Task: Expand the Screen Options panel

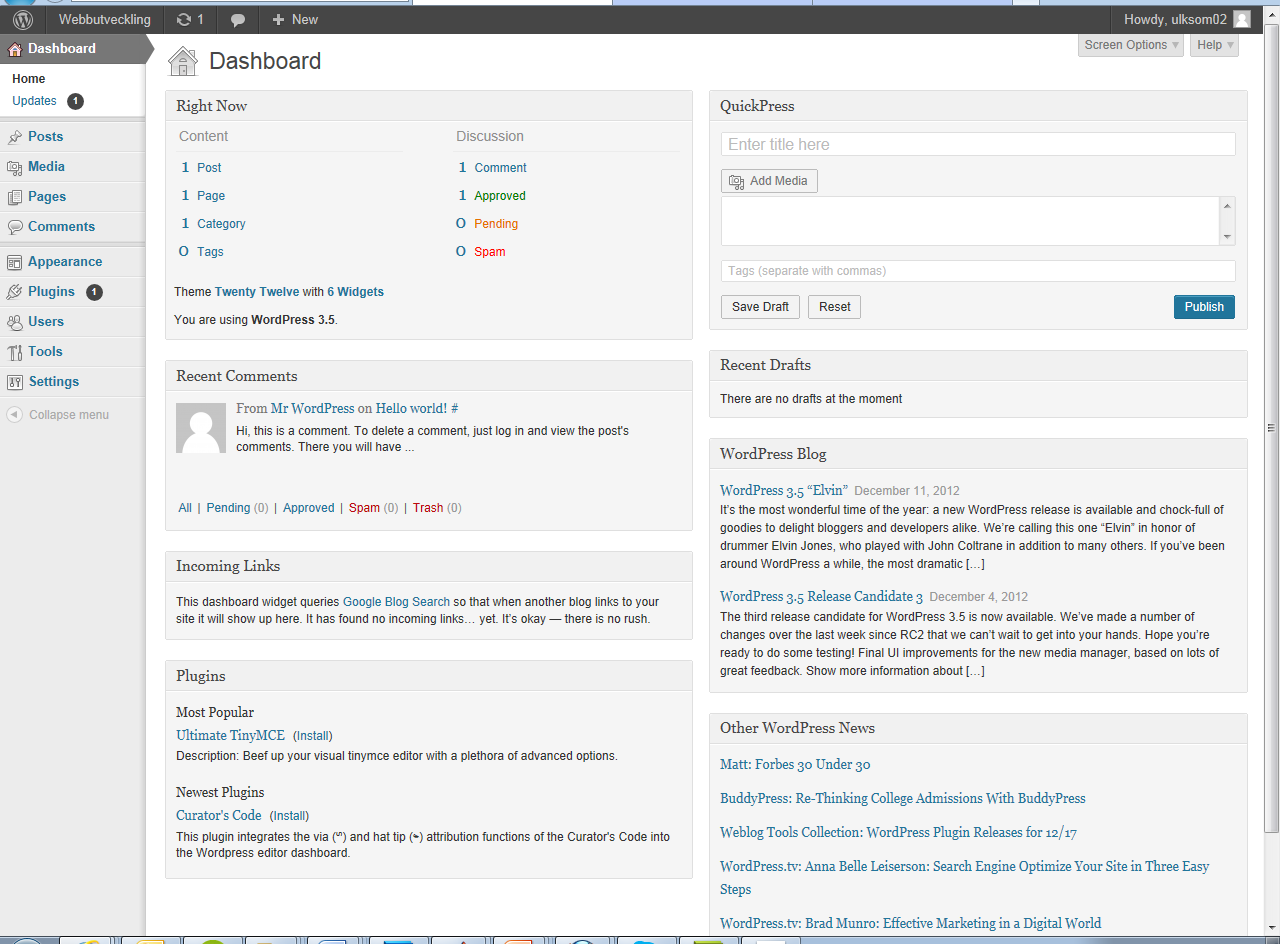Action: coord(1131,45)
